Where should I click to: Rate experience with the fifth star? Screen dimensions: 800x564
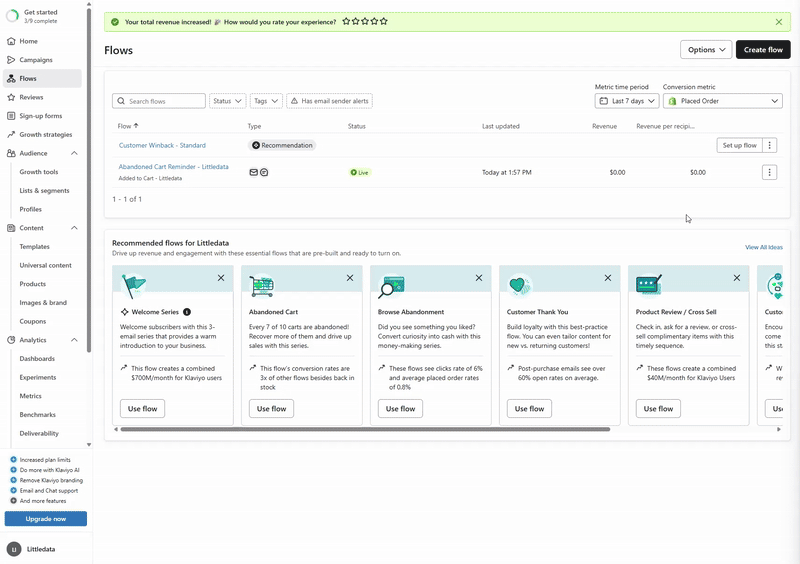coord(384,21)
